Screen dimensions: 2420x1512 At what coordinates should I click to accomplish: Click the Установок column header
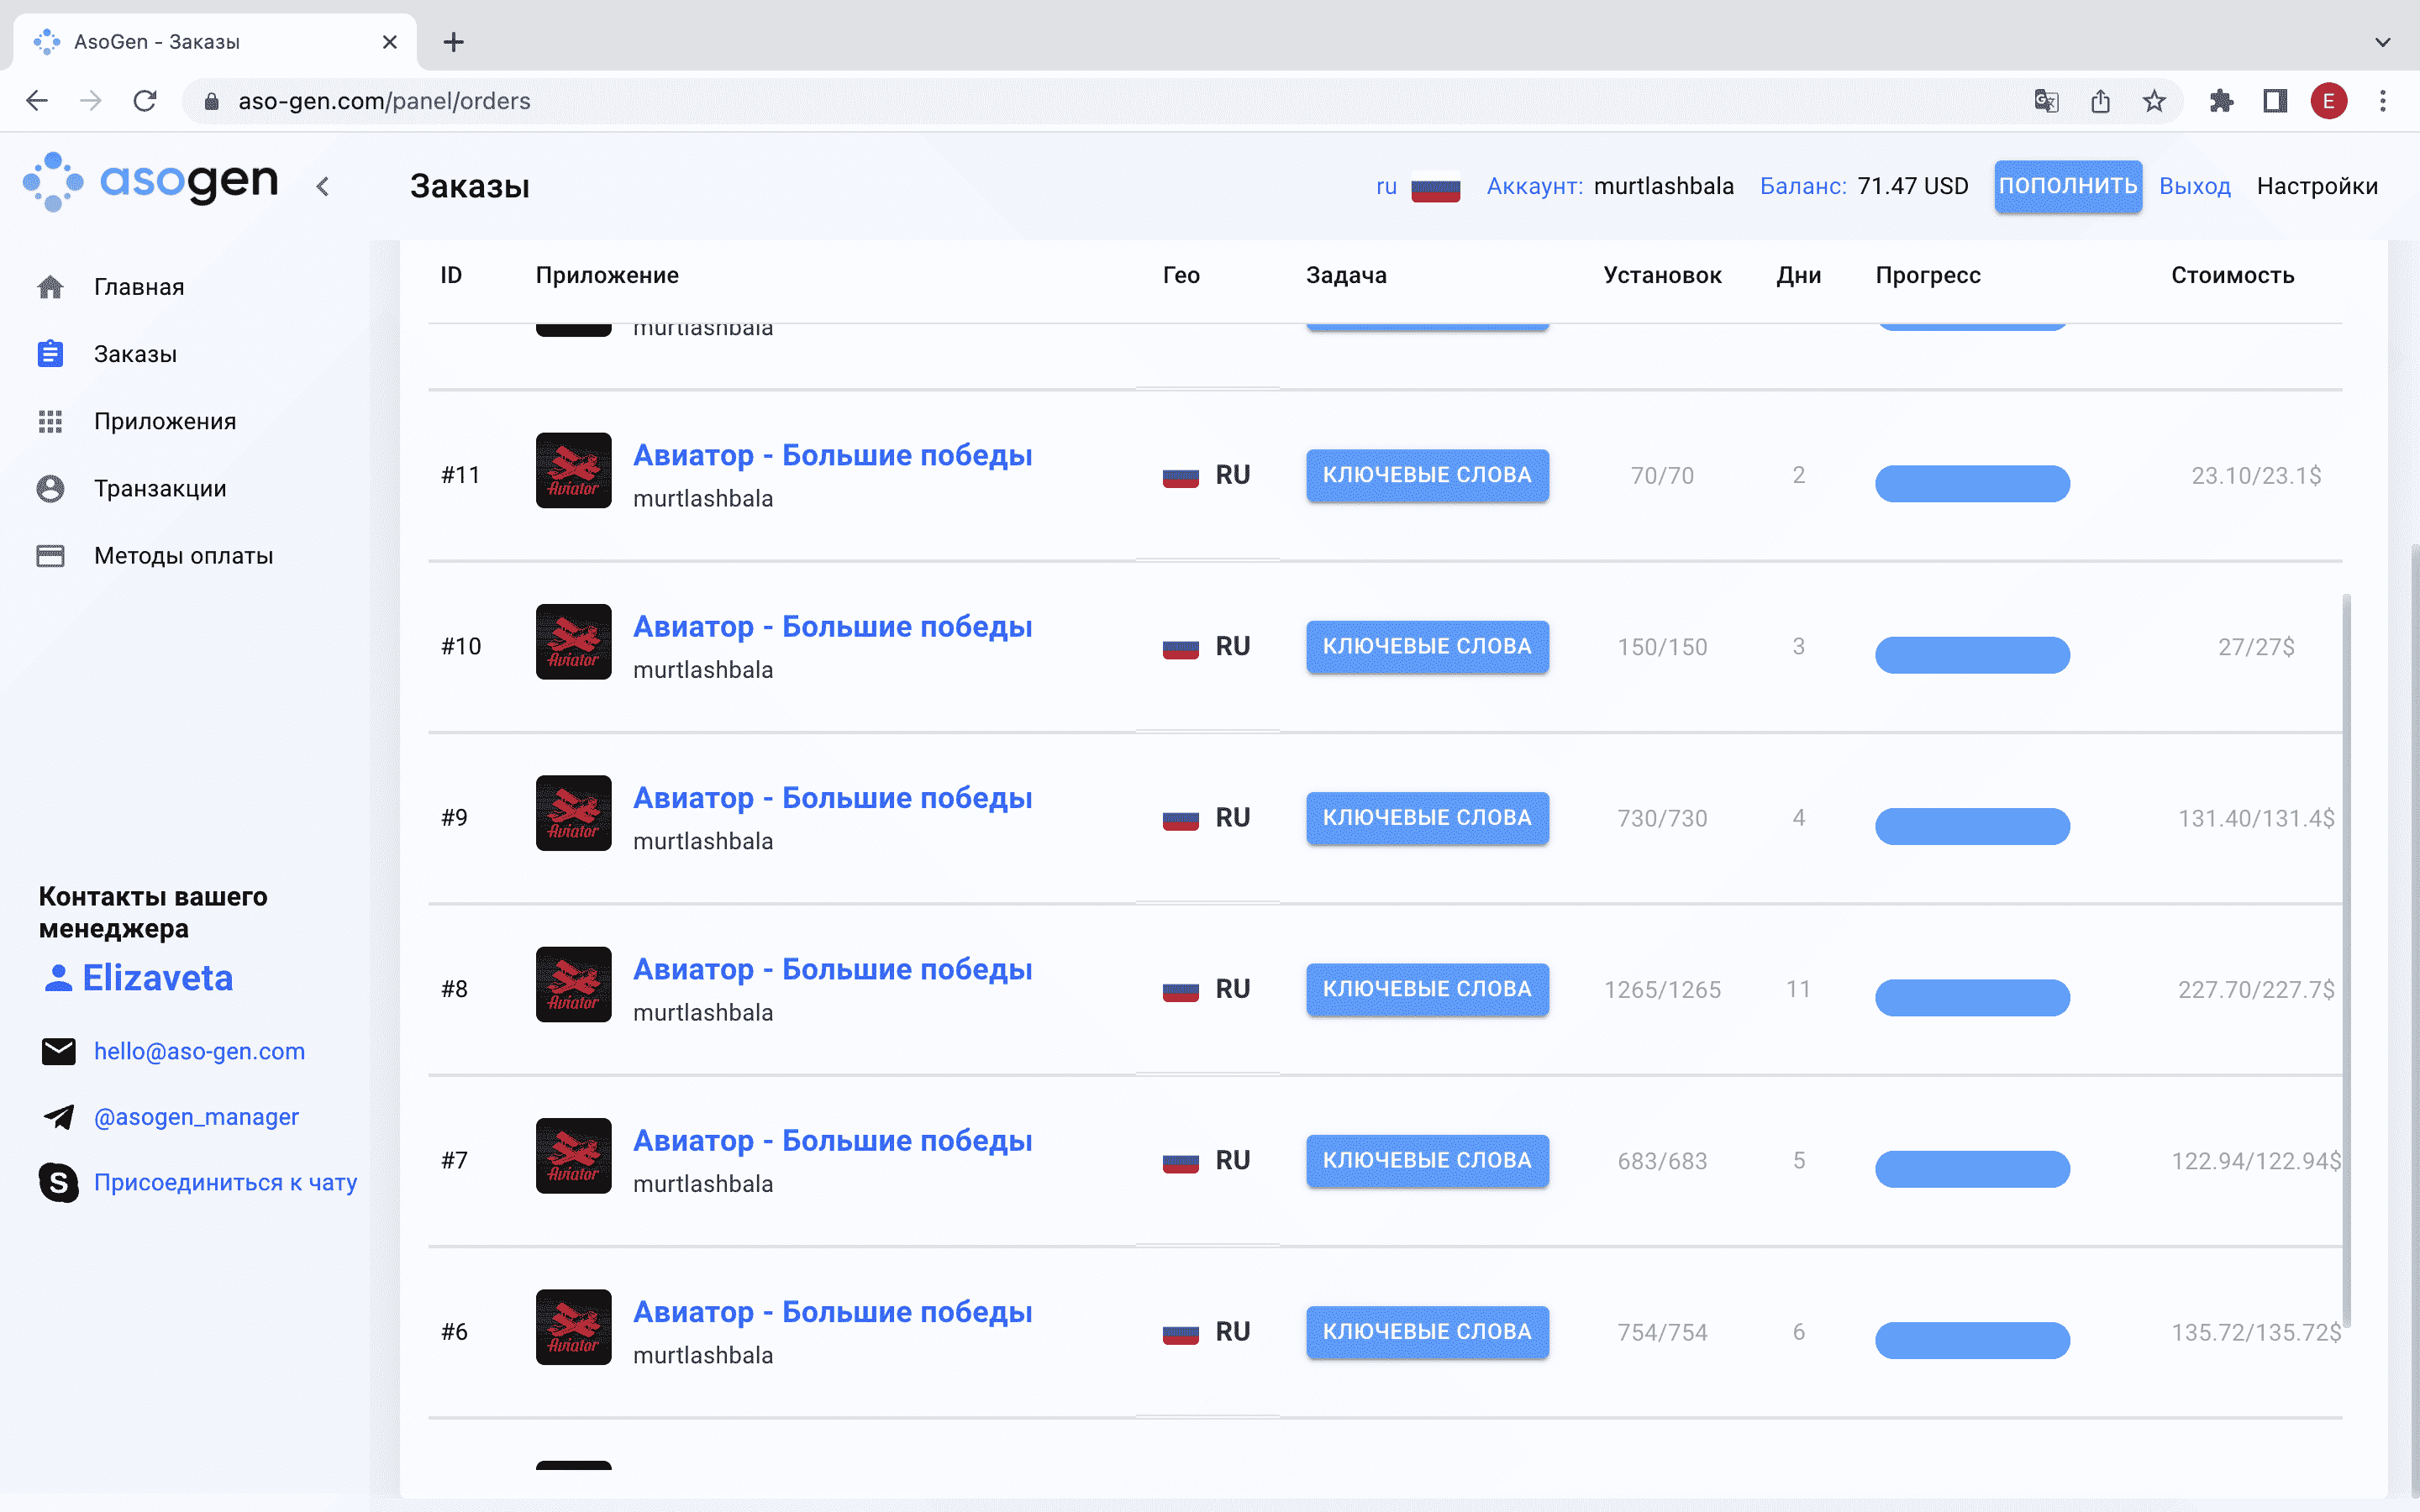coord(1662,275)
